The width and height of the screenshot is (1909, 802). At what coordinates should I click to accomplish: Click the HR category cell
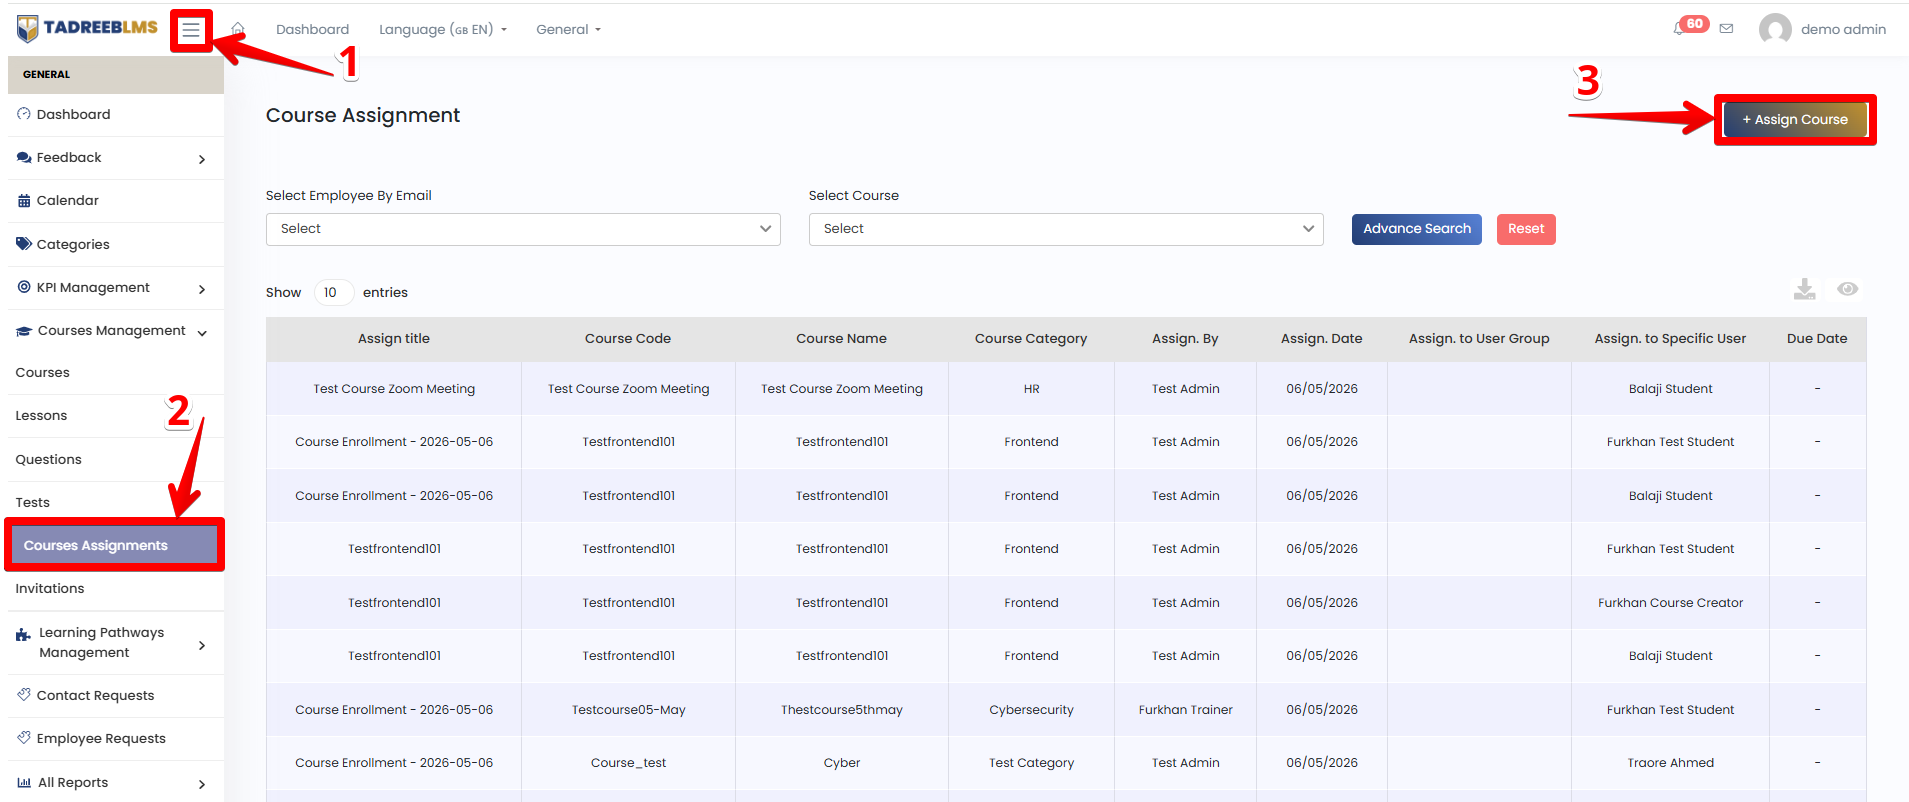1031,389
